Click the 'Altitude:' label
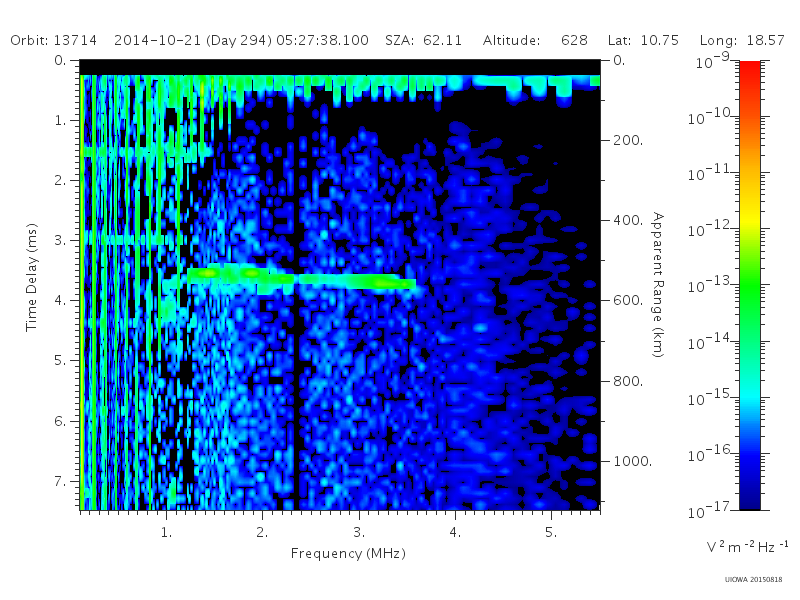The image size is (800, 600). [511, 40]
